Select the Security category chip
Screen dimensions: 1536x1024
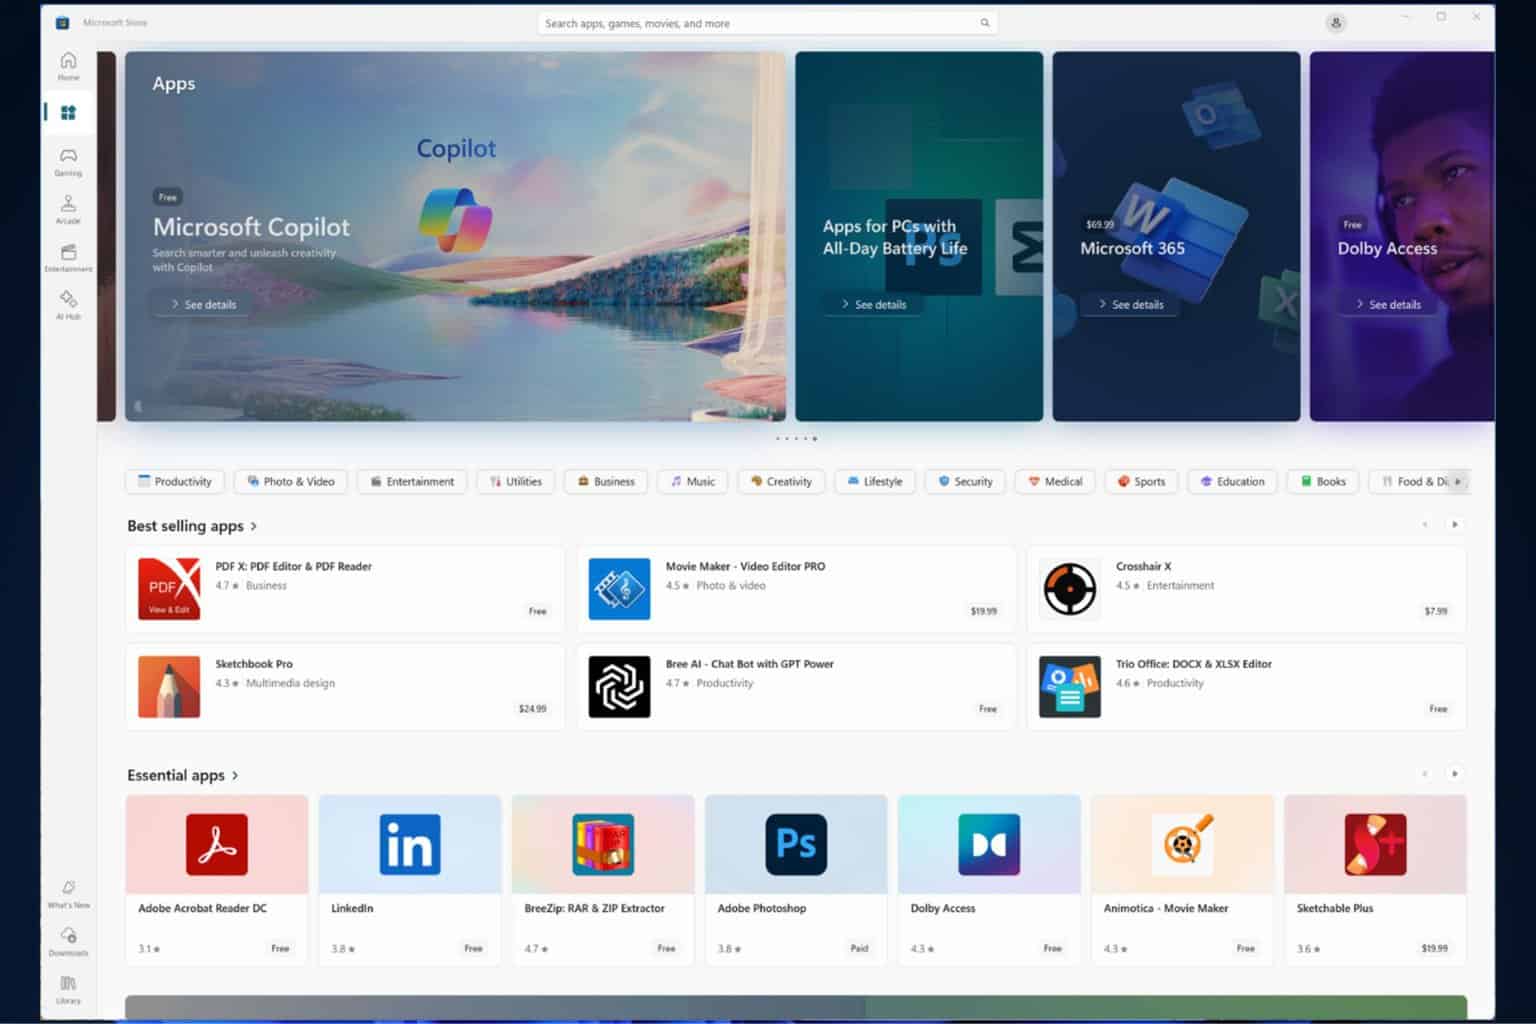pyautogui.click(x=965, y=481)
